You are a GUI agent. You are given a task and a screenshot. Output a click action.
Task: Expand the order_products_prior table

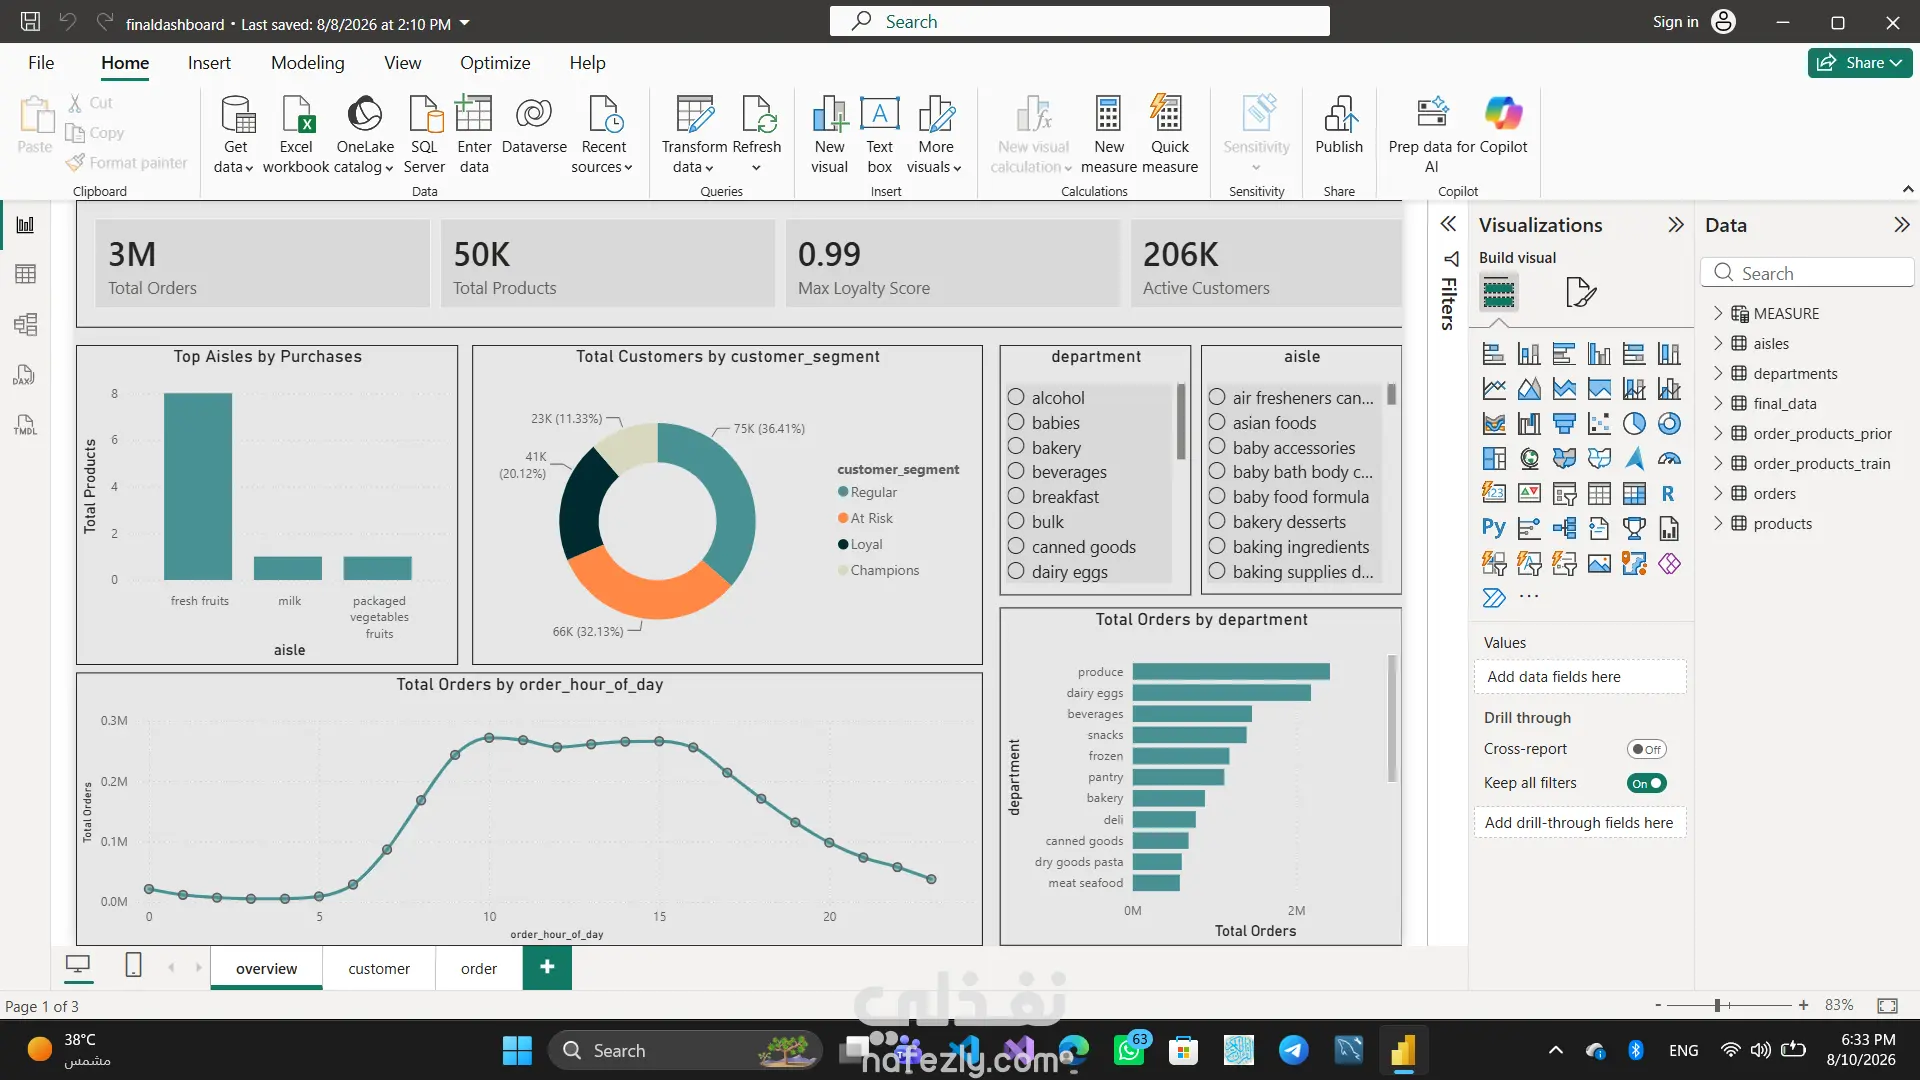1718,433
